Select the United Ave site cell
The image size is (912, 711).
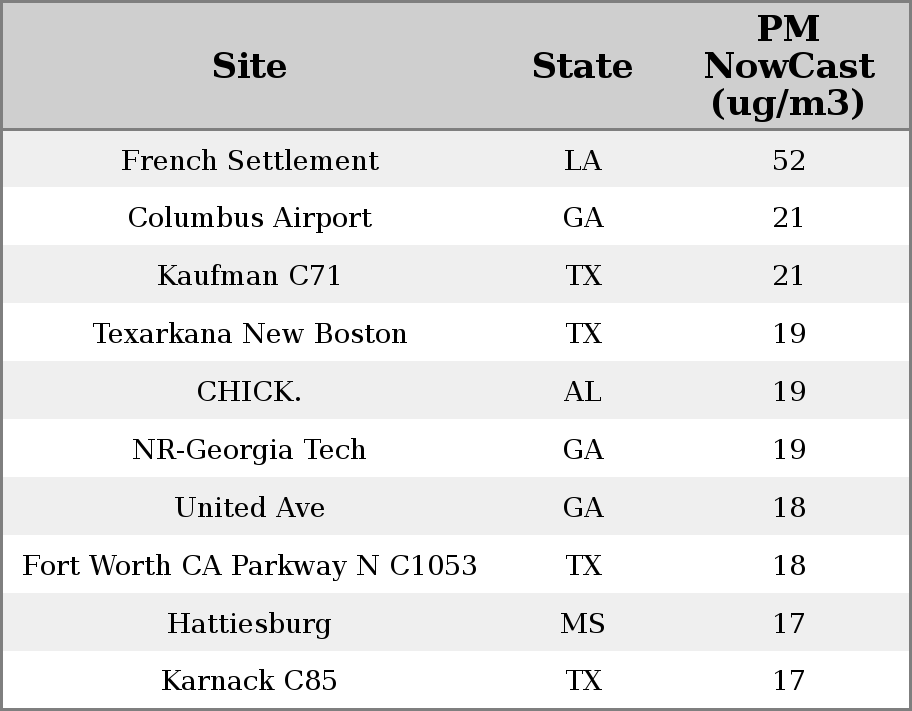click(250, 507)
